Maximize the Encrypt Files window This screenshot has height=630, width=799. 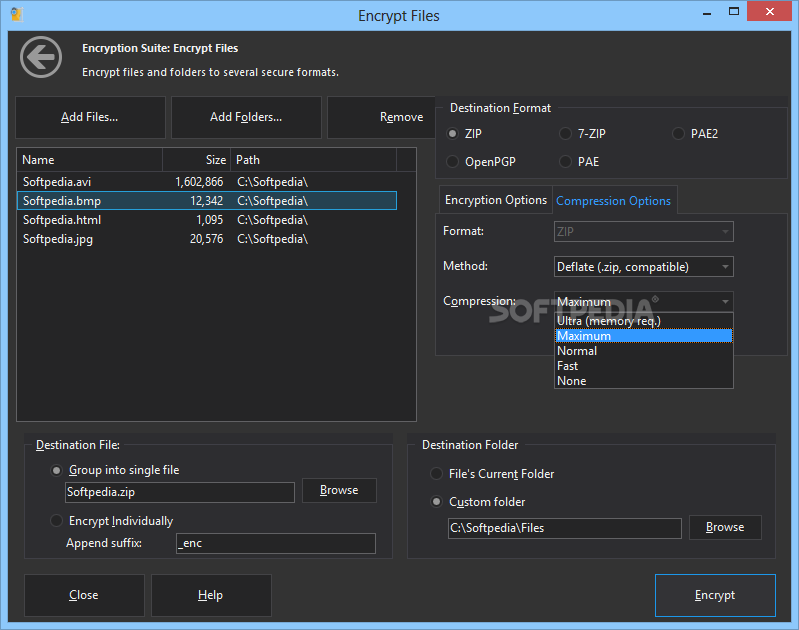point(734,12)
